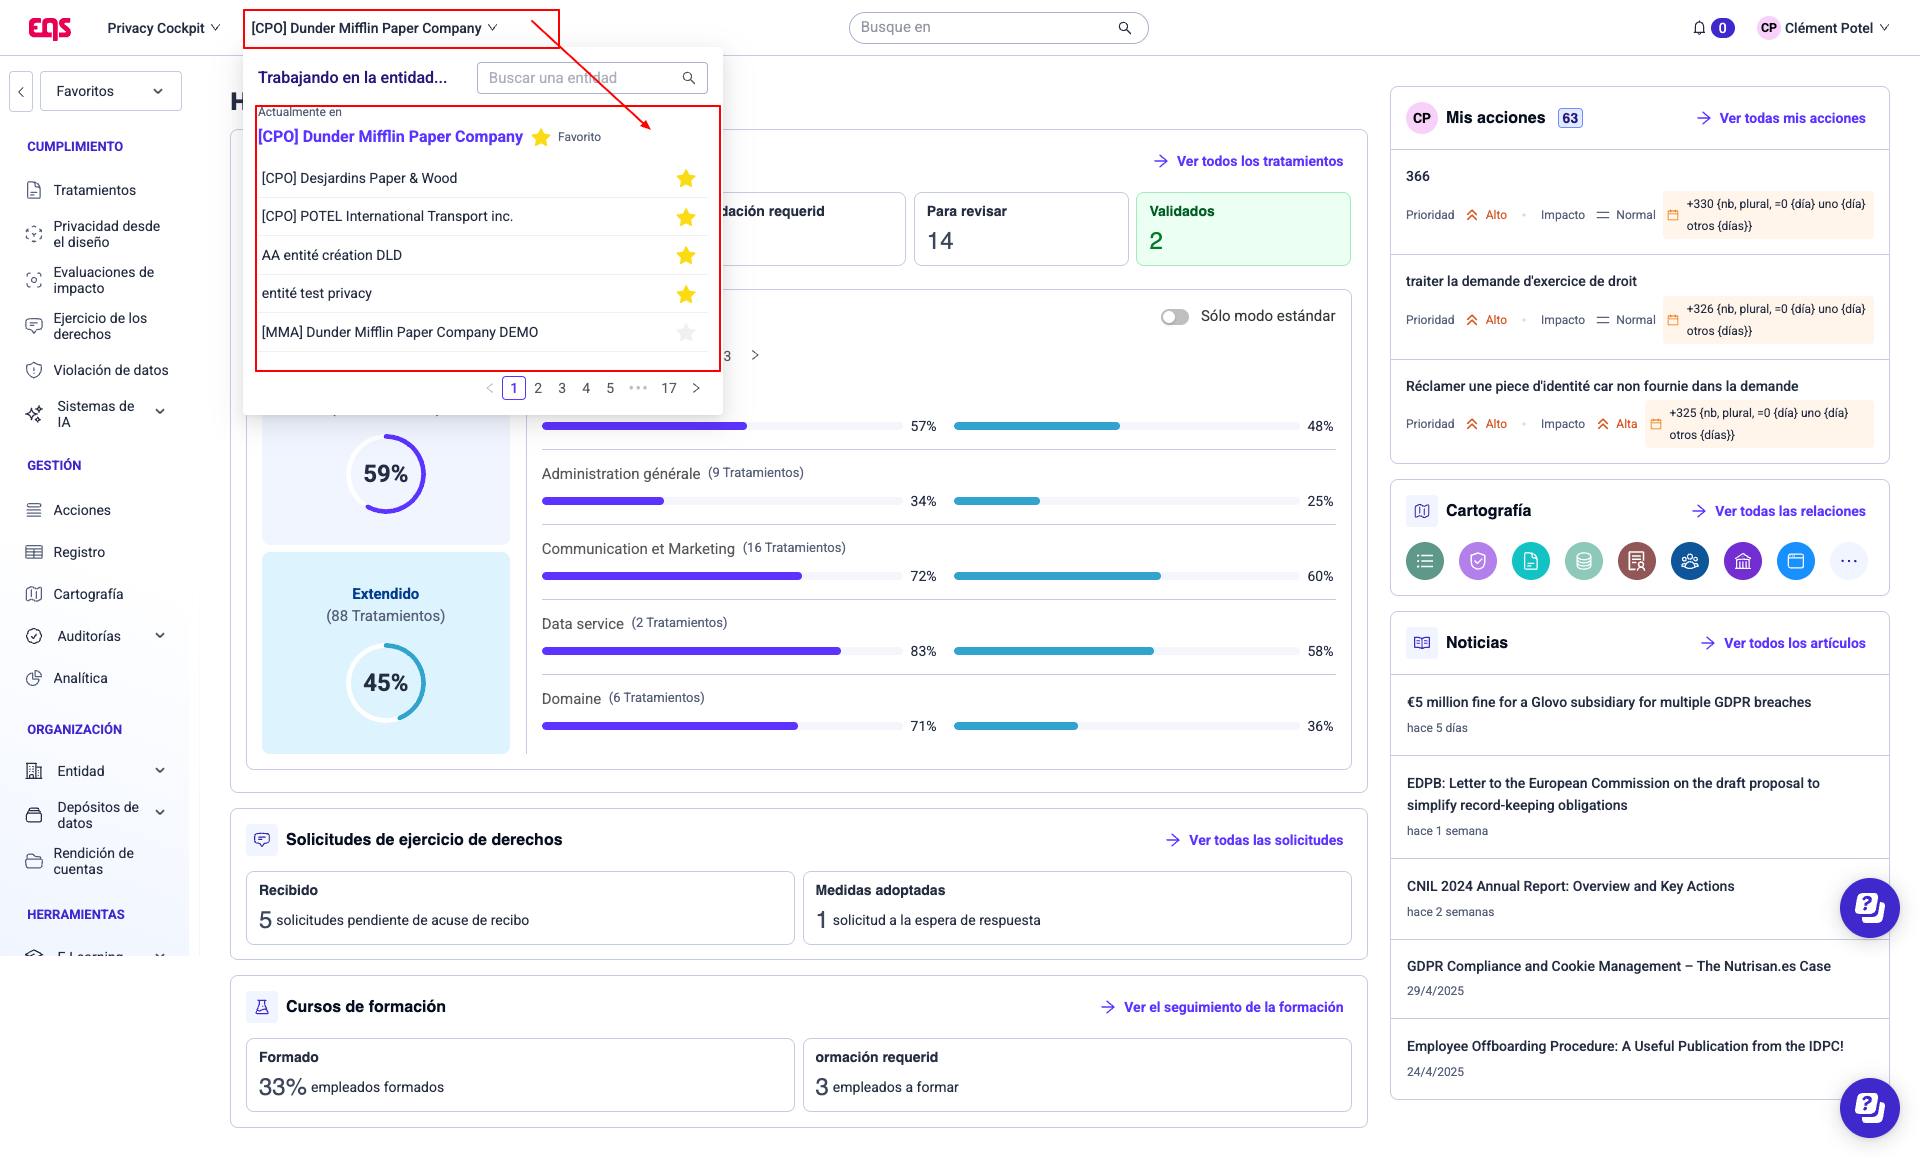Click the blue window icon in Cartografía
1920x1159 pixels.
click(x=1796, y=561)
